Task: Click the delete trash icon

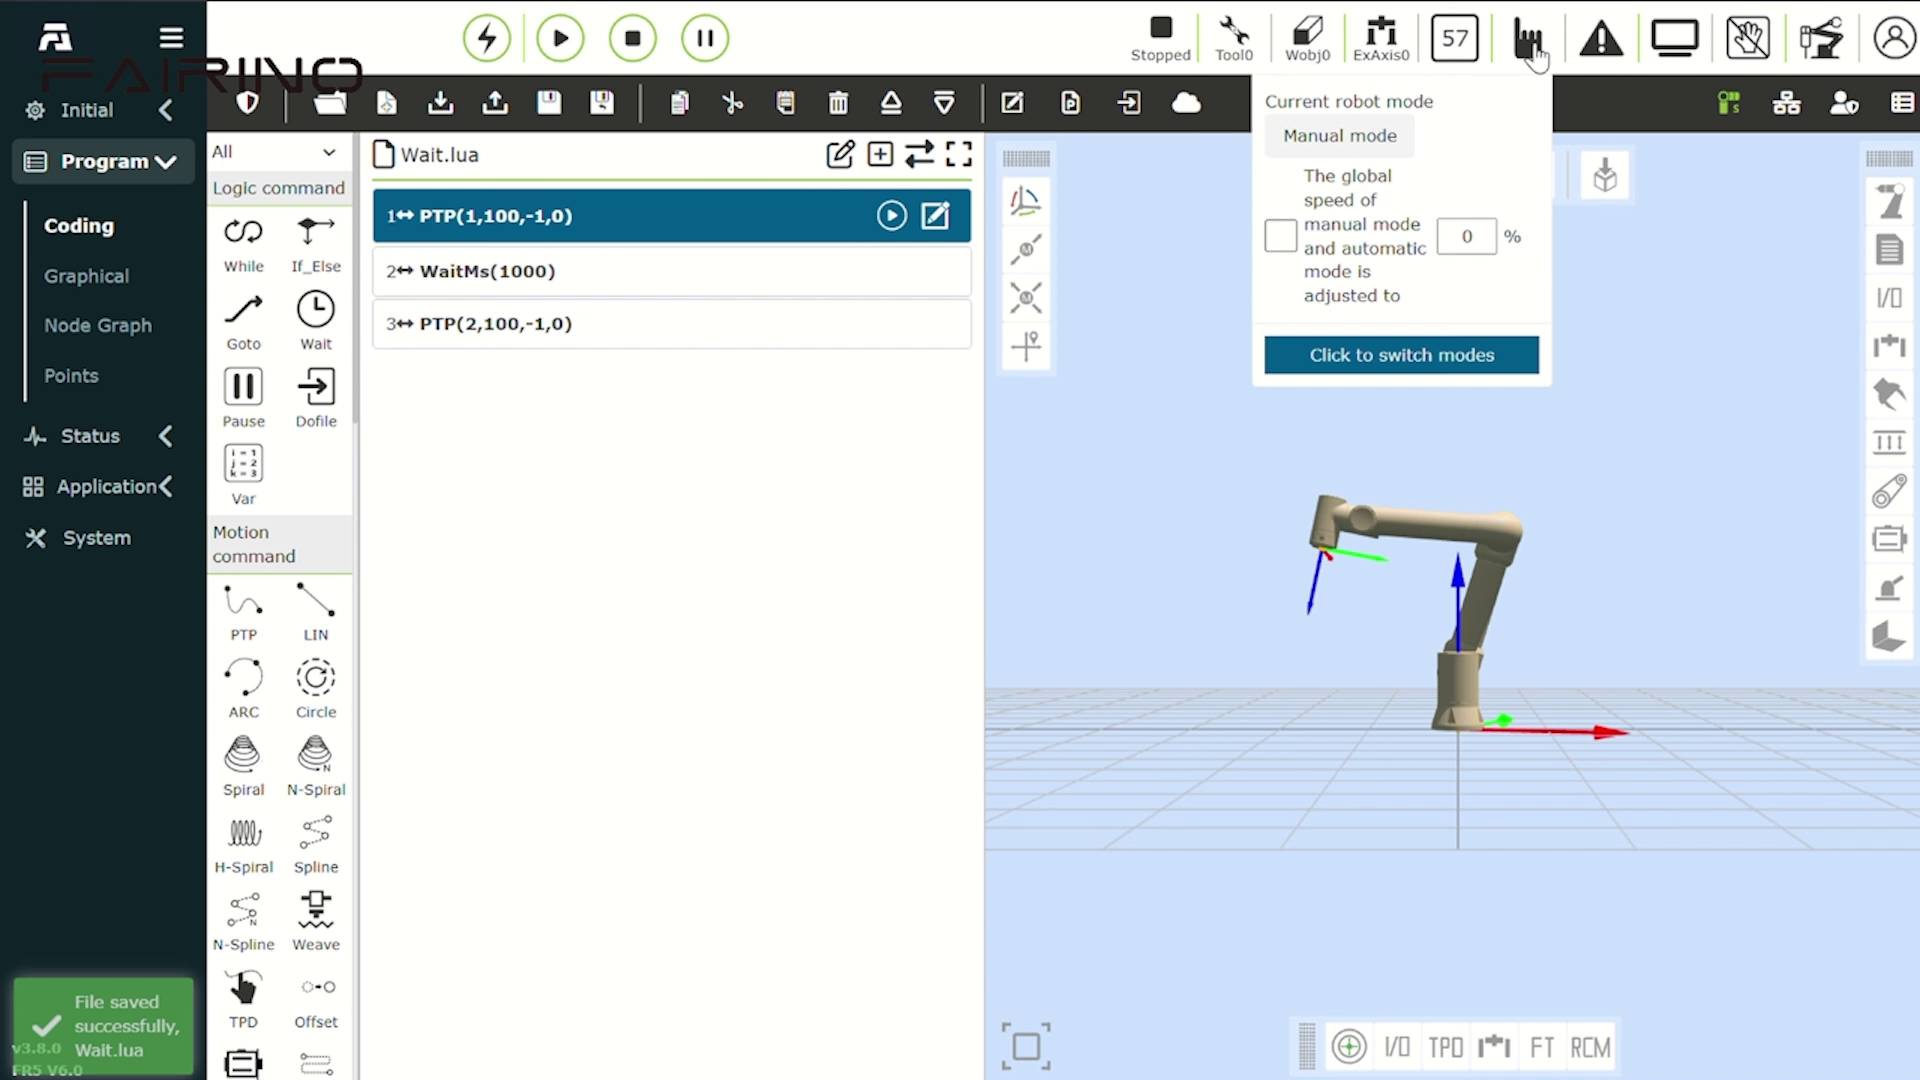Action: click(x=838, y=103)
